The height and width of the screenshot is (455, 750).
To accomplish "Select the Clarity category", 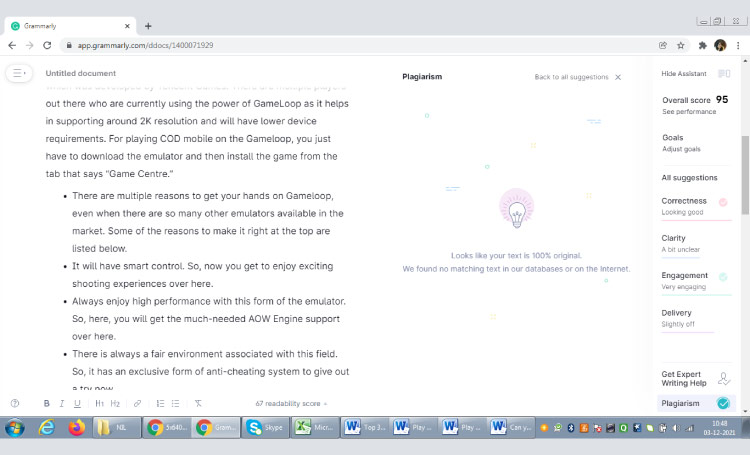I will coord(681,244).
